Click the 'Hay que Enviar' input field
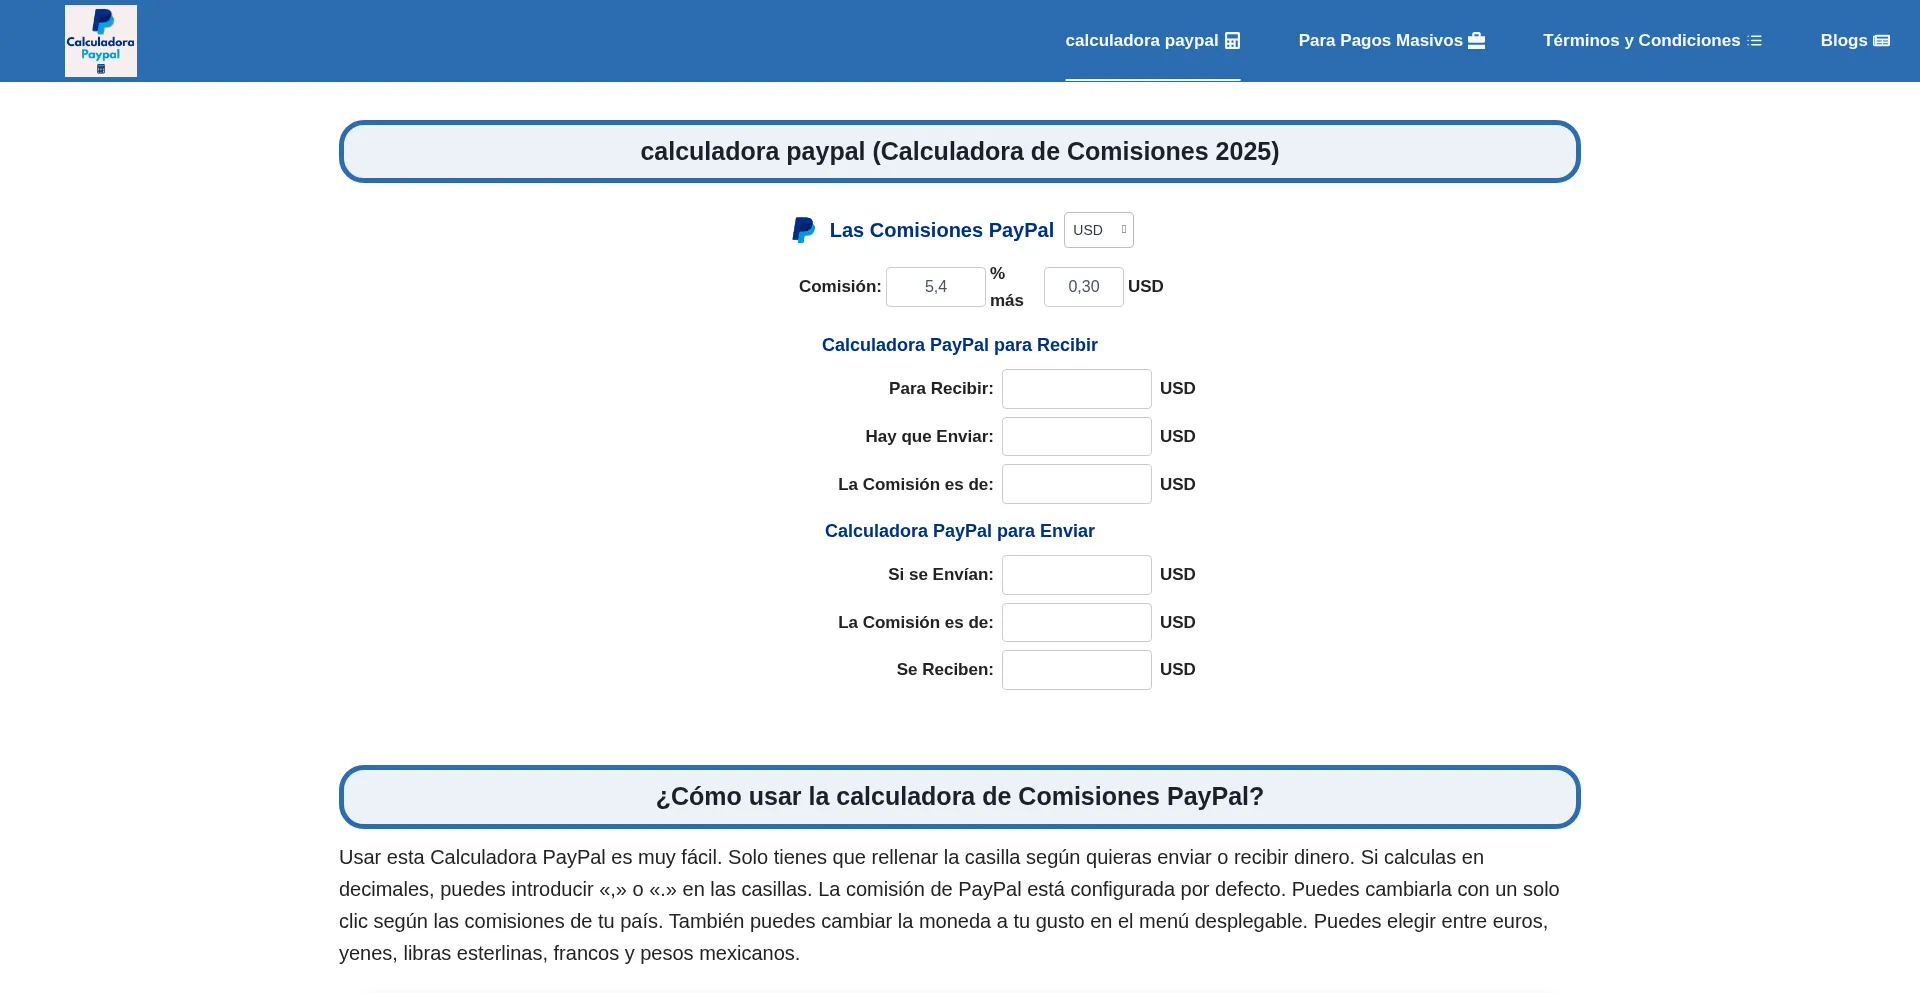Viewport: 1920px width, 993px height. tap(1076, 436)
